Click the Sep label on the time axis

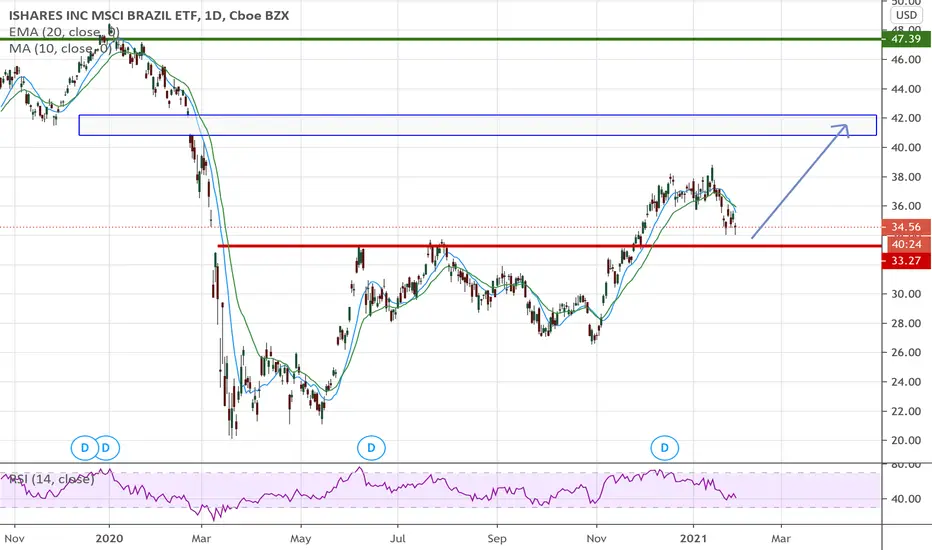pyautogui.click(x=497, y=539)
